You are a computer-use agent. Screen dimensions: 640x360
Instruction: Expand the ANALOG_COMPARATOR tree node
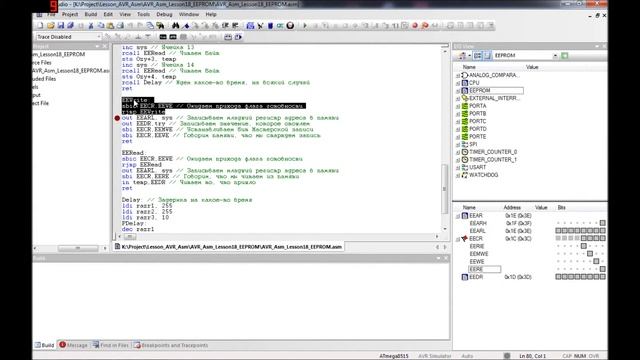(x=458, y=76)
